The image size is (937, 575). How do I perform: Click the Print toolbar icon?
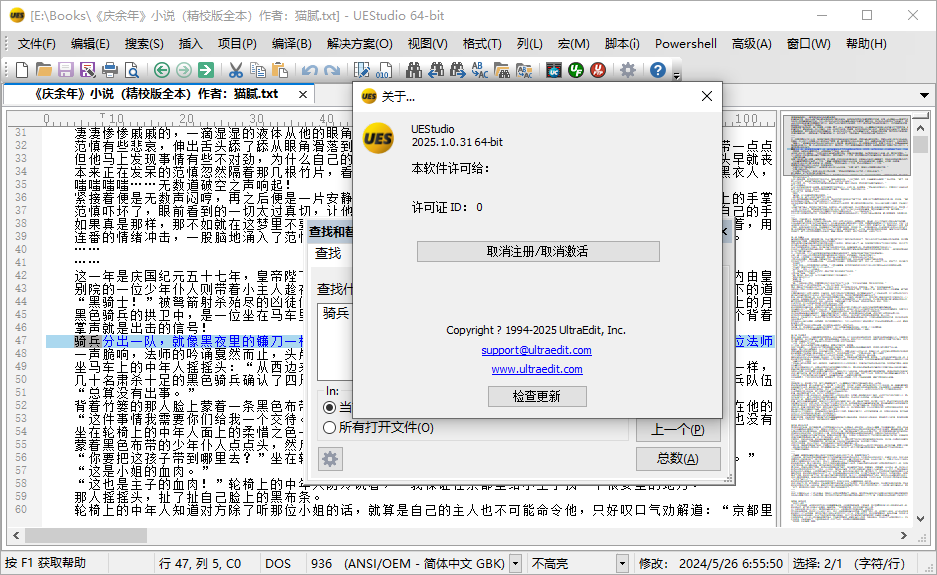coord(110,70)
